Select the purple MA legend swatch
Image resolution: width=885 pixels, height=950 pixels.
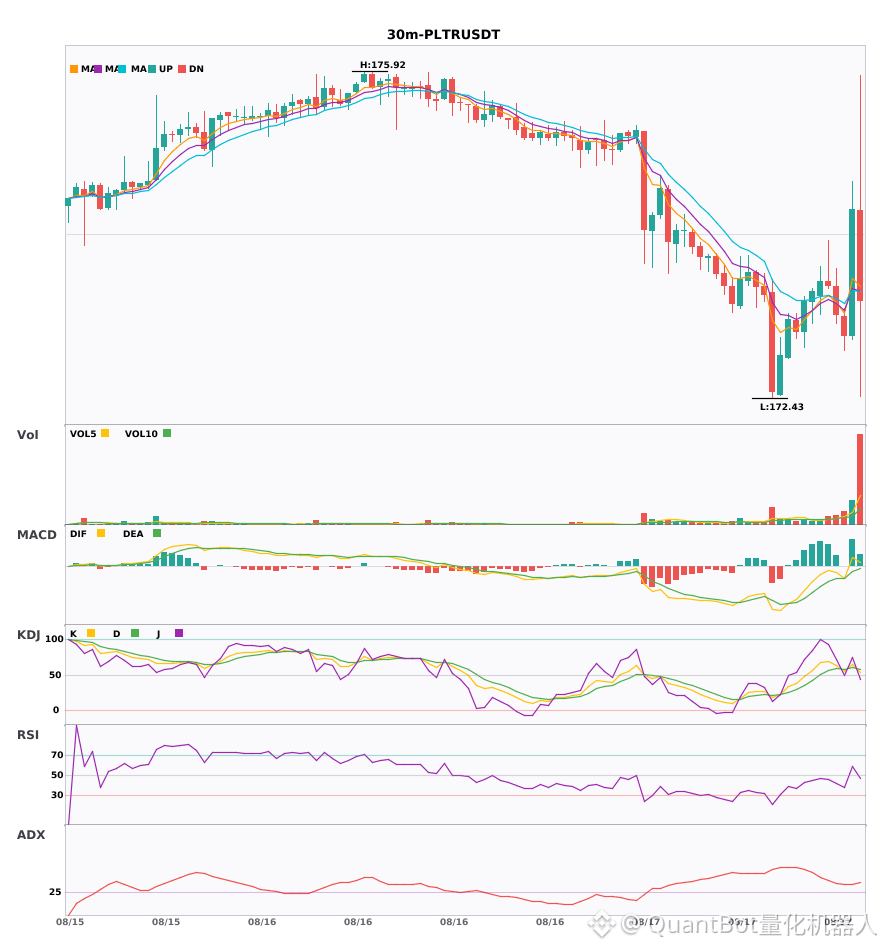[98, 69]
